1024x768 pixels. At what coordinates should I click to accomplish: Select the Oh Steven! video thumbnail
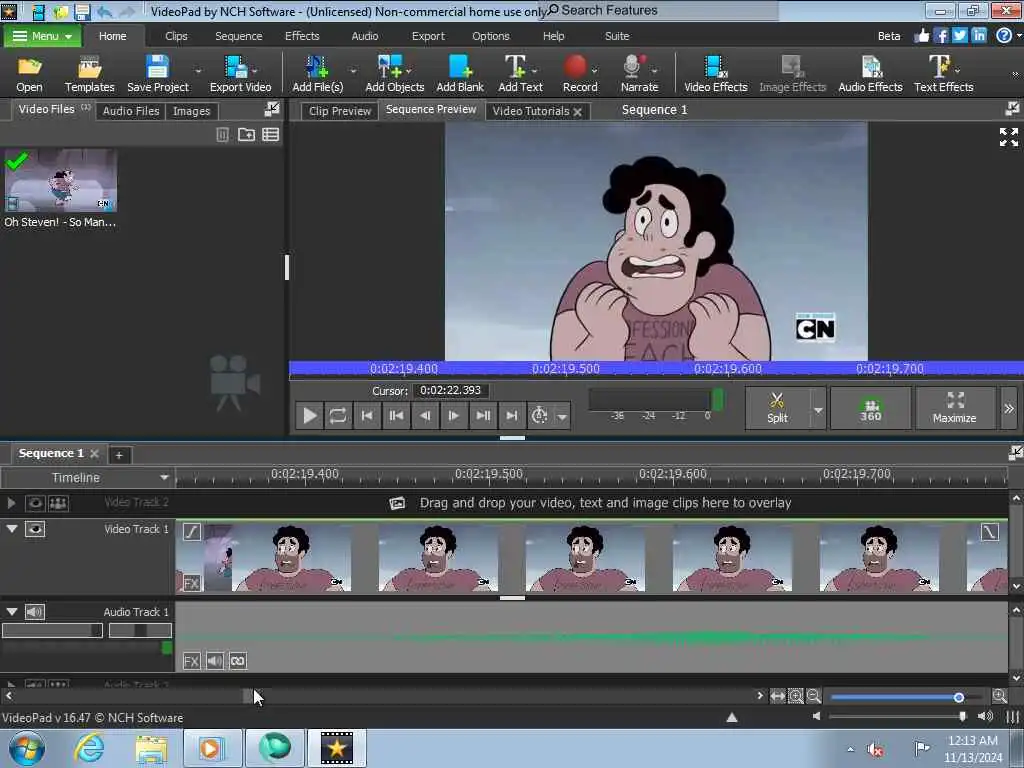tap(61, 180)
